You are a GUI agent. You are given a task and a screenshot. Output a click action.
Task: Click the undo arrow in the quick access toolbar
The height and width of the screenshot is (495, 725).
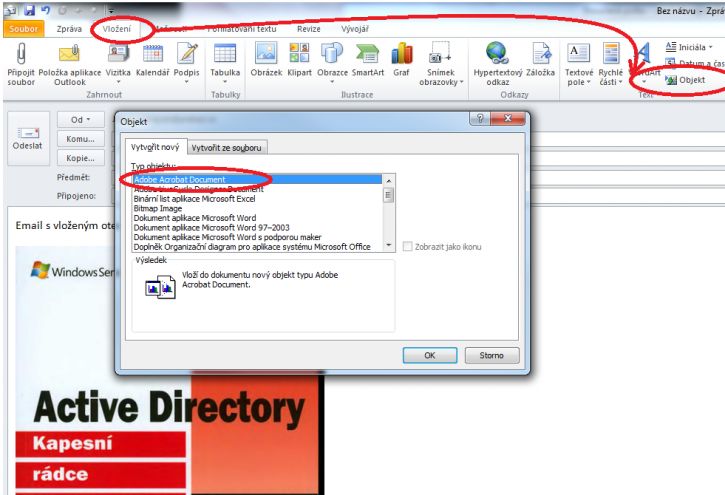click(x=46, y=10)
